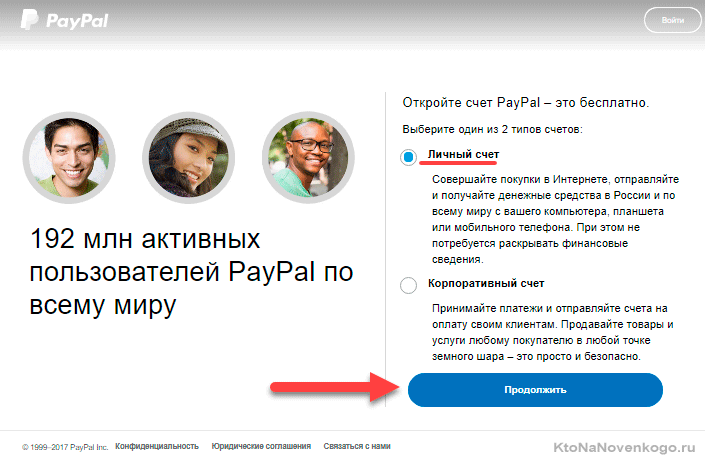705x460 pixels.
Task: Click the woman in hat photo
Action: tap(188, 157)
